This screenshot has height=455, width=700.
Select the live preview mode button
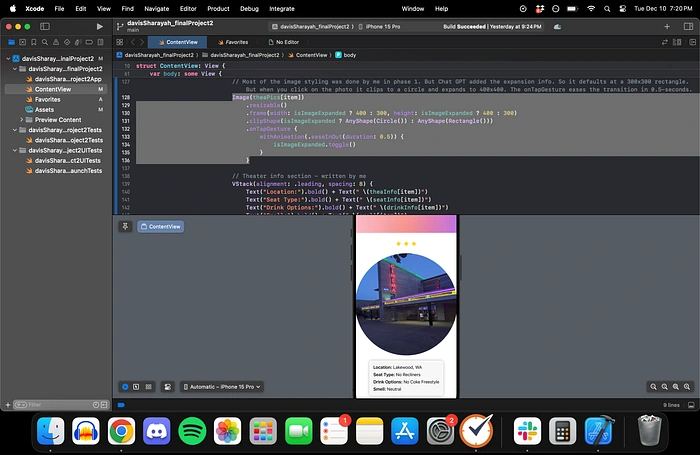[125, 386]
